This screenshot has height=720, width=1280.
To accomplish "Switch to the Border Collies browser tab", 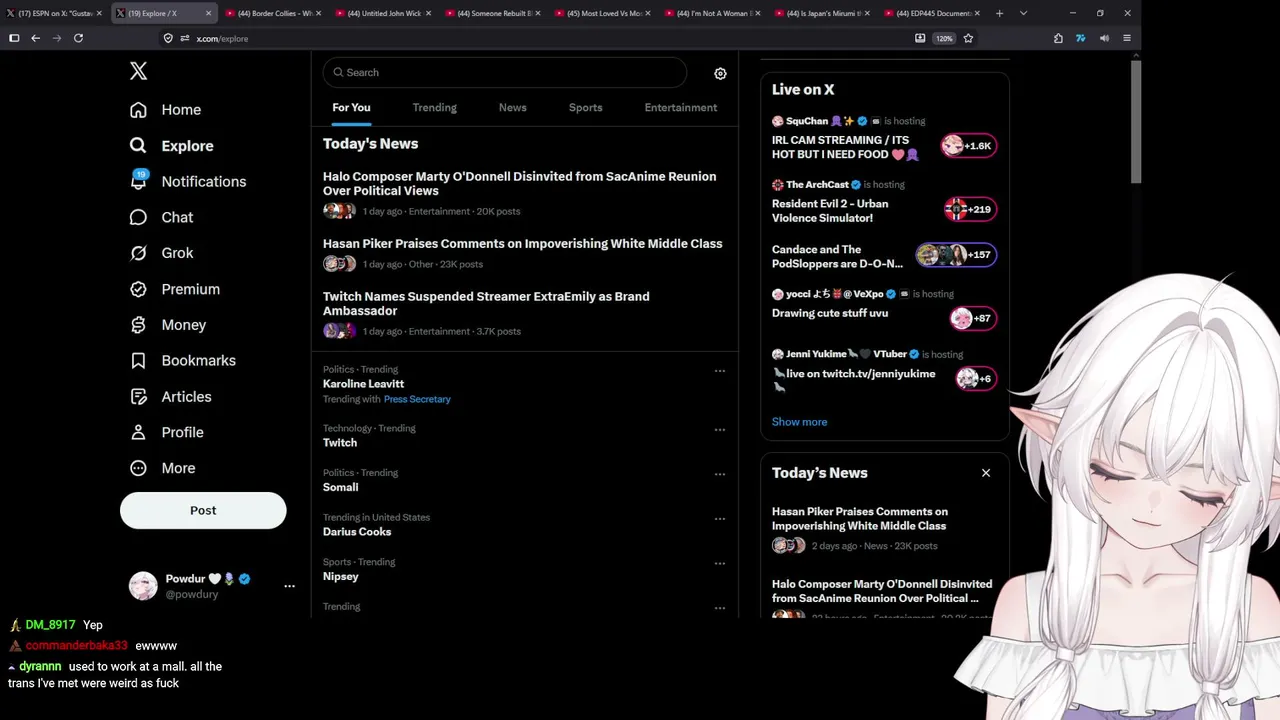I will (272, 13).
